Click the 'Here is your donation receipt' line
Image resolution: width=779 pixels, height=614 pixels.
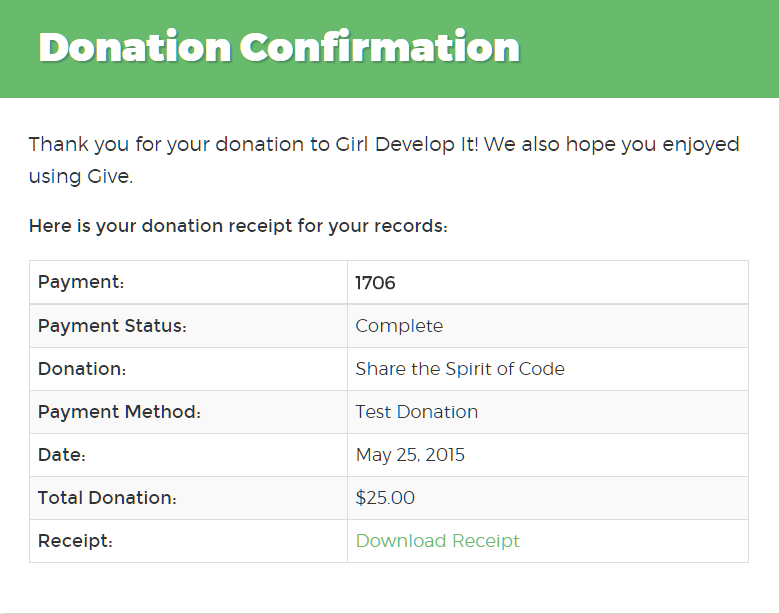238,226
